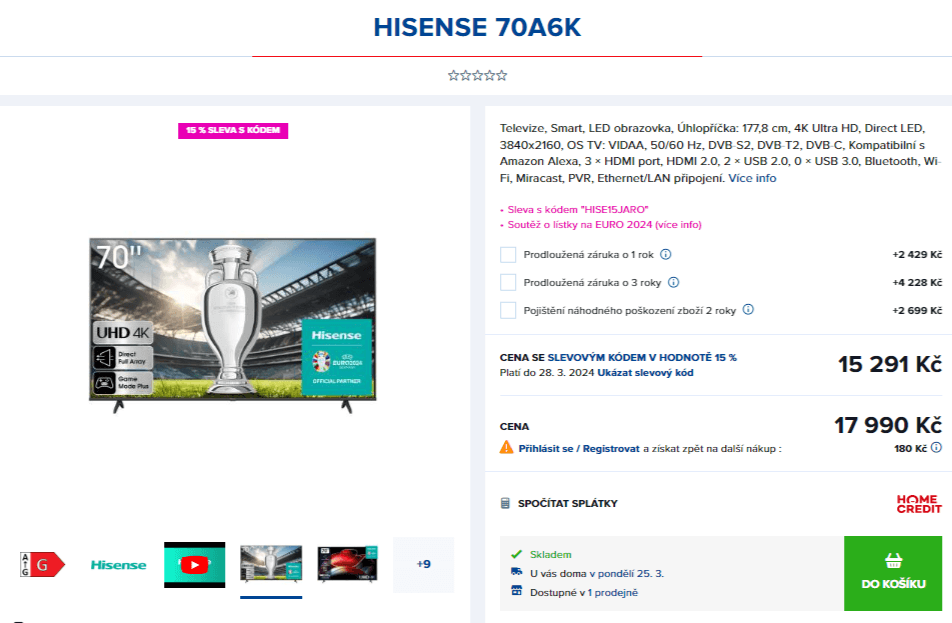This screenshot has width=952, height=623.
Task: Click the star rating row
Action: pyautogui.click(x=477, y=75)
